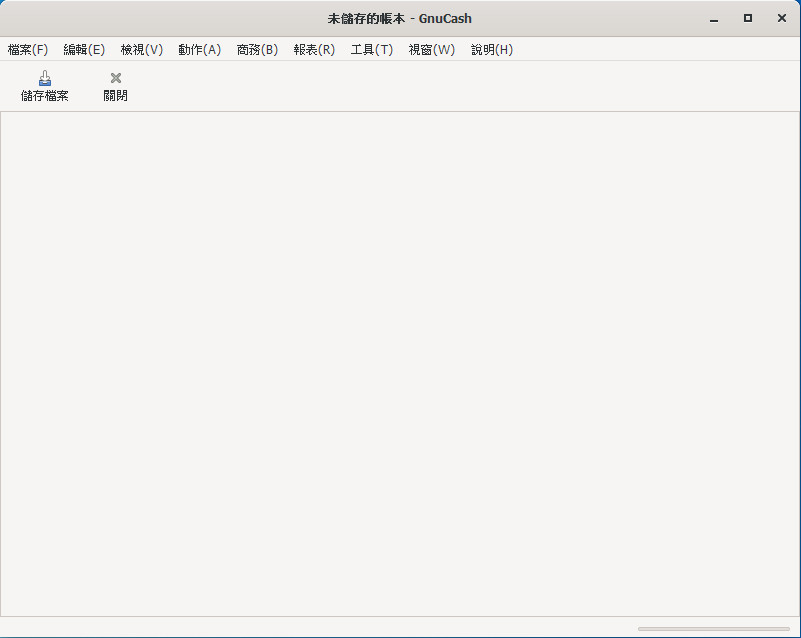
Task: Click the 儲存檔案 save icon in toolbar
Action: pos(45,78)
